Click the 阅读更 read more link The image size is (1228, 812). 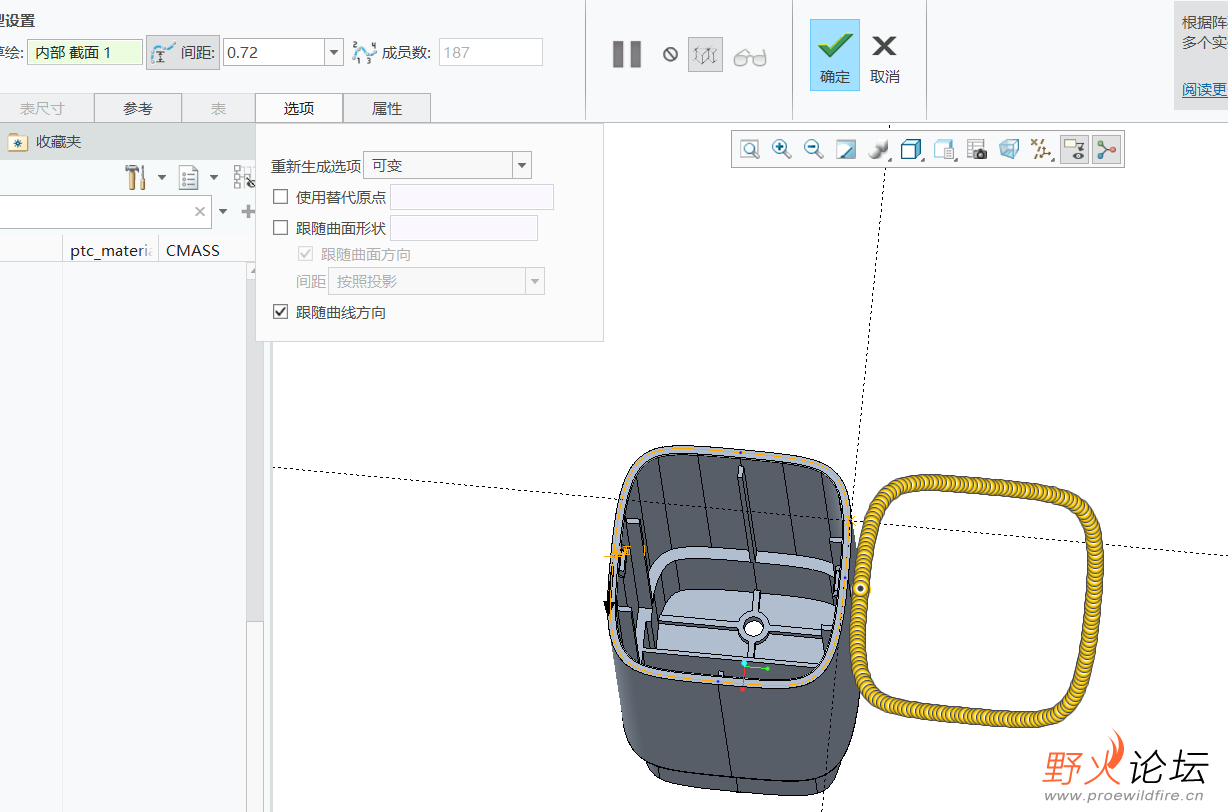click(1204, 89)
